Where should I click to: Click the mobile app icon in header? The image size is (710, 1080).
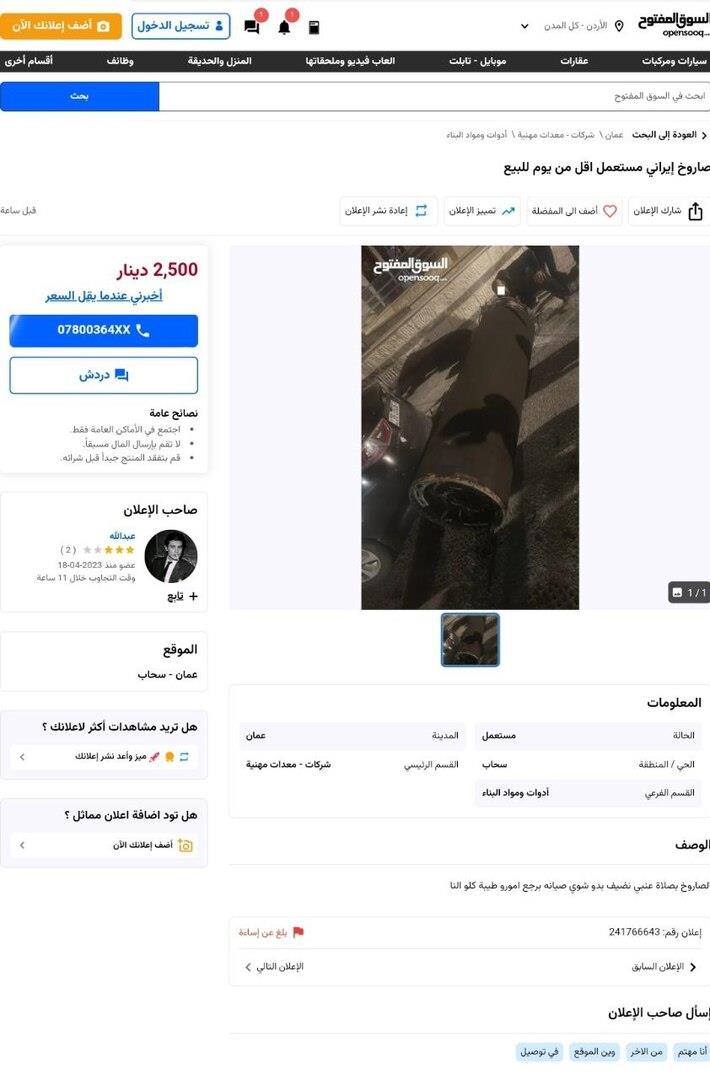(314, 28)
